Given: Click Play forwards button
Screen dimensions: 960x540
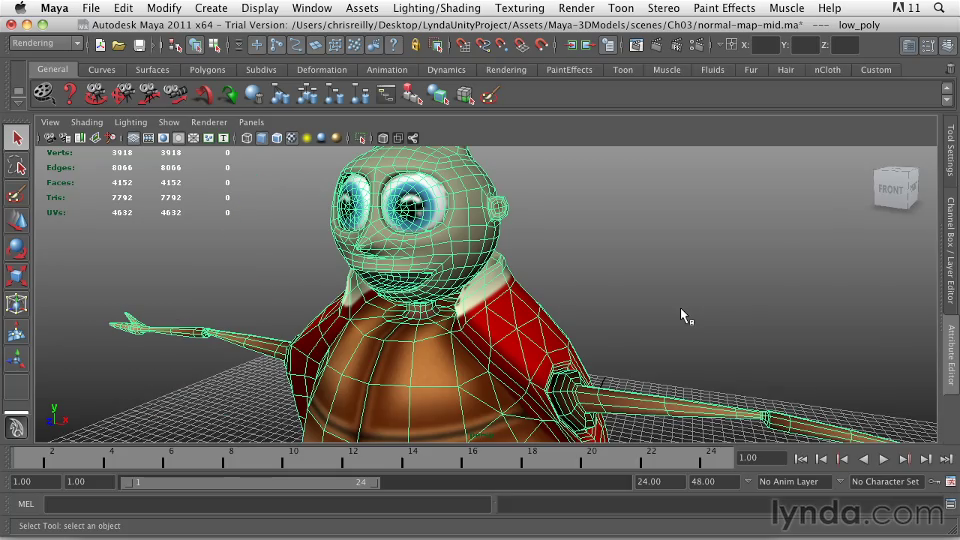Looking at the screenshot, I should (x=883, y=459).
